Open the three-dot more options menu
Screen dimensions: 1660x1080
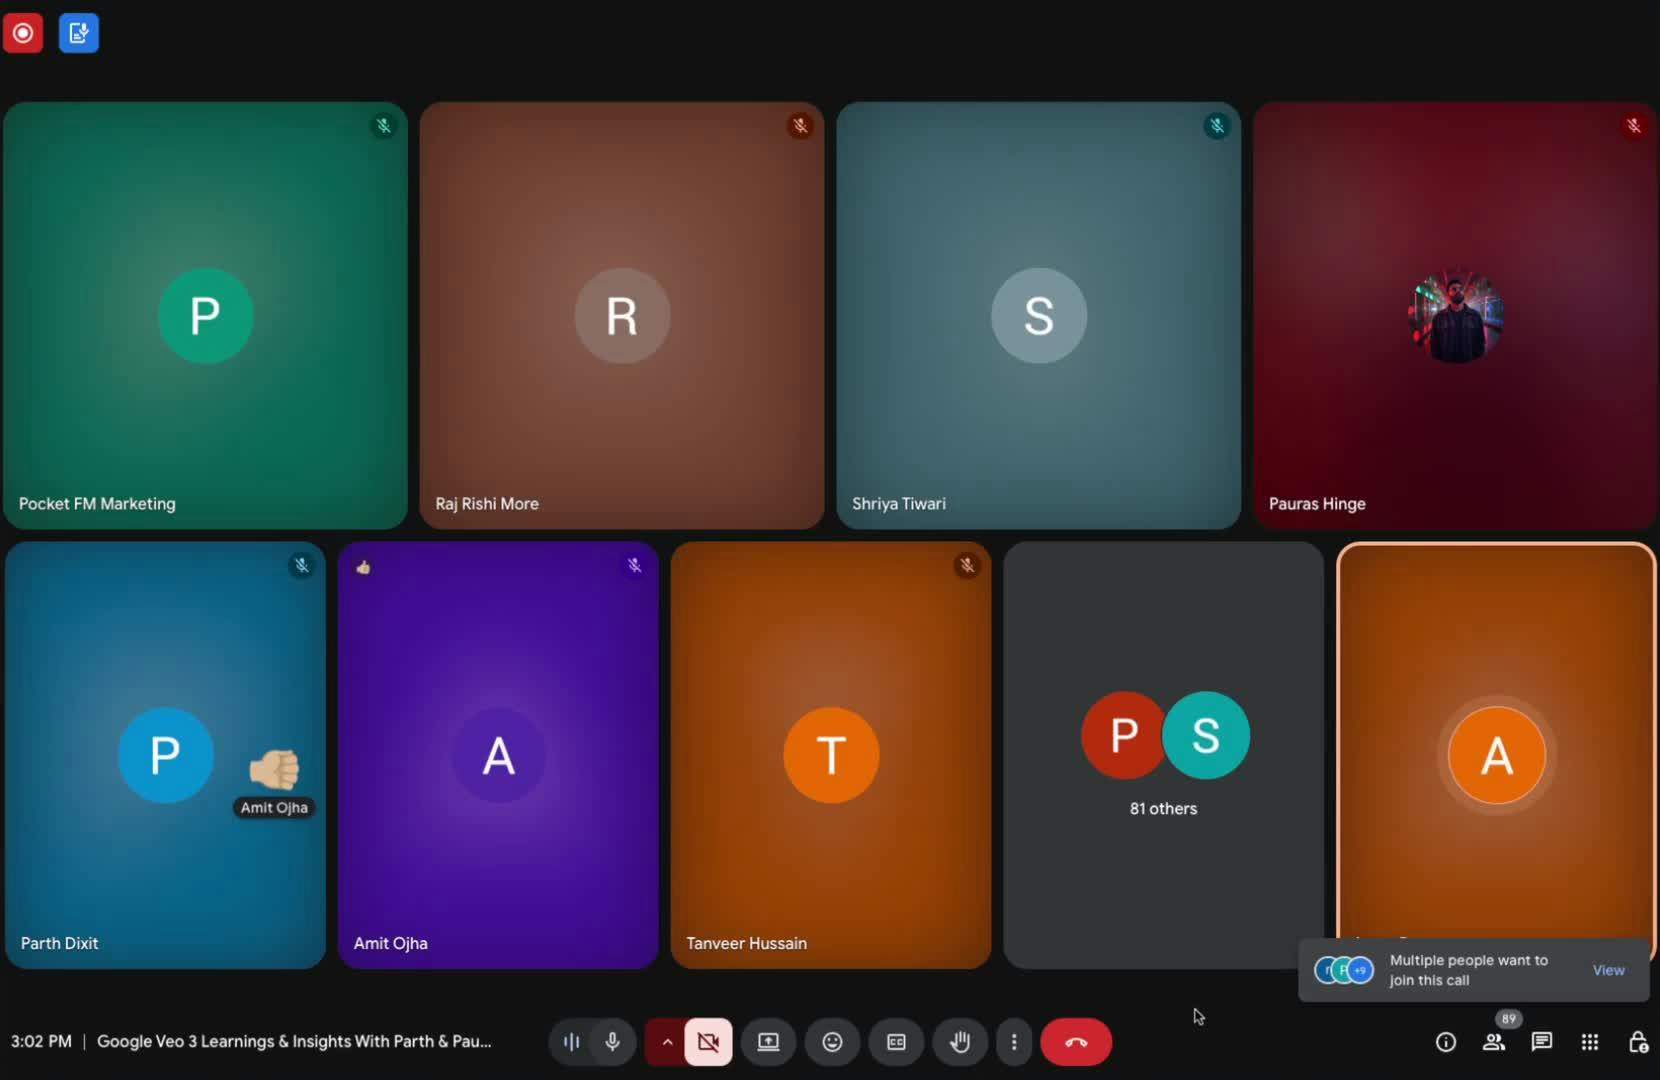click(x=1014, y=1042)
